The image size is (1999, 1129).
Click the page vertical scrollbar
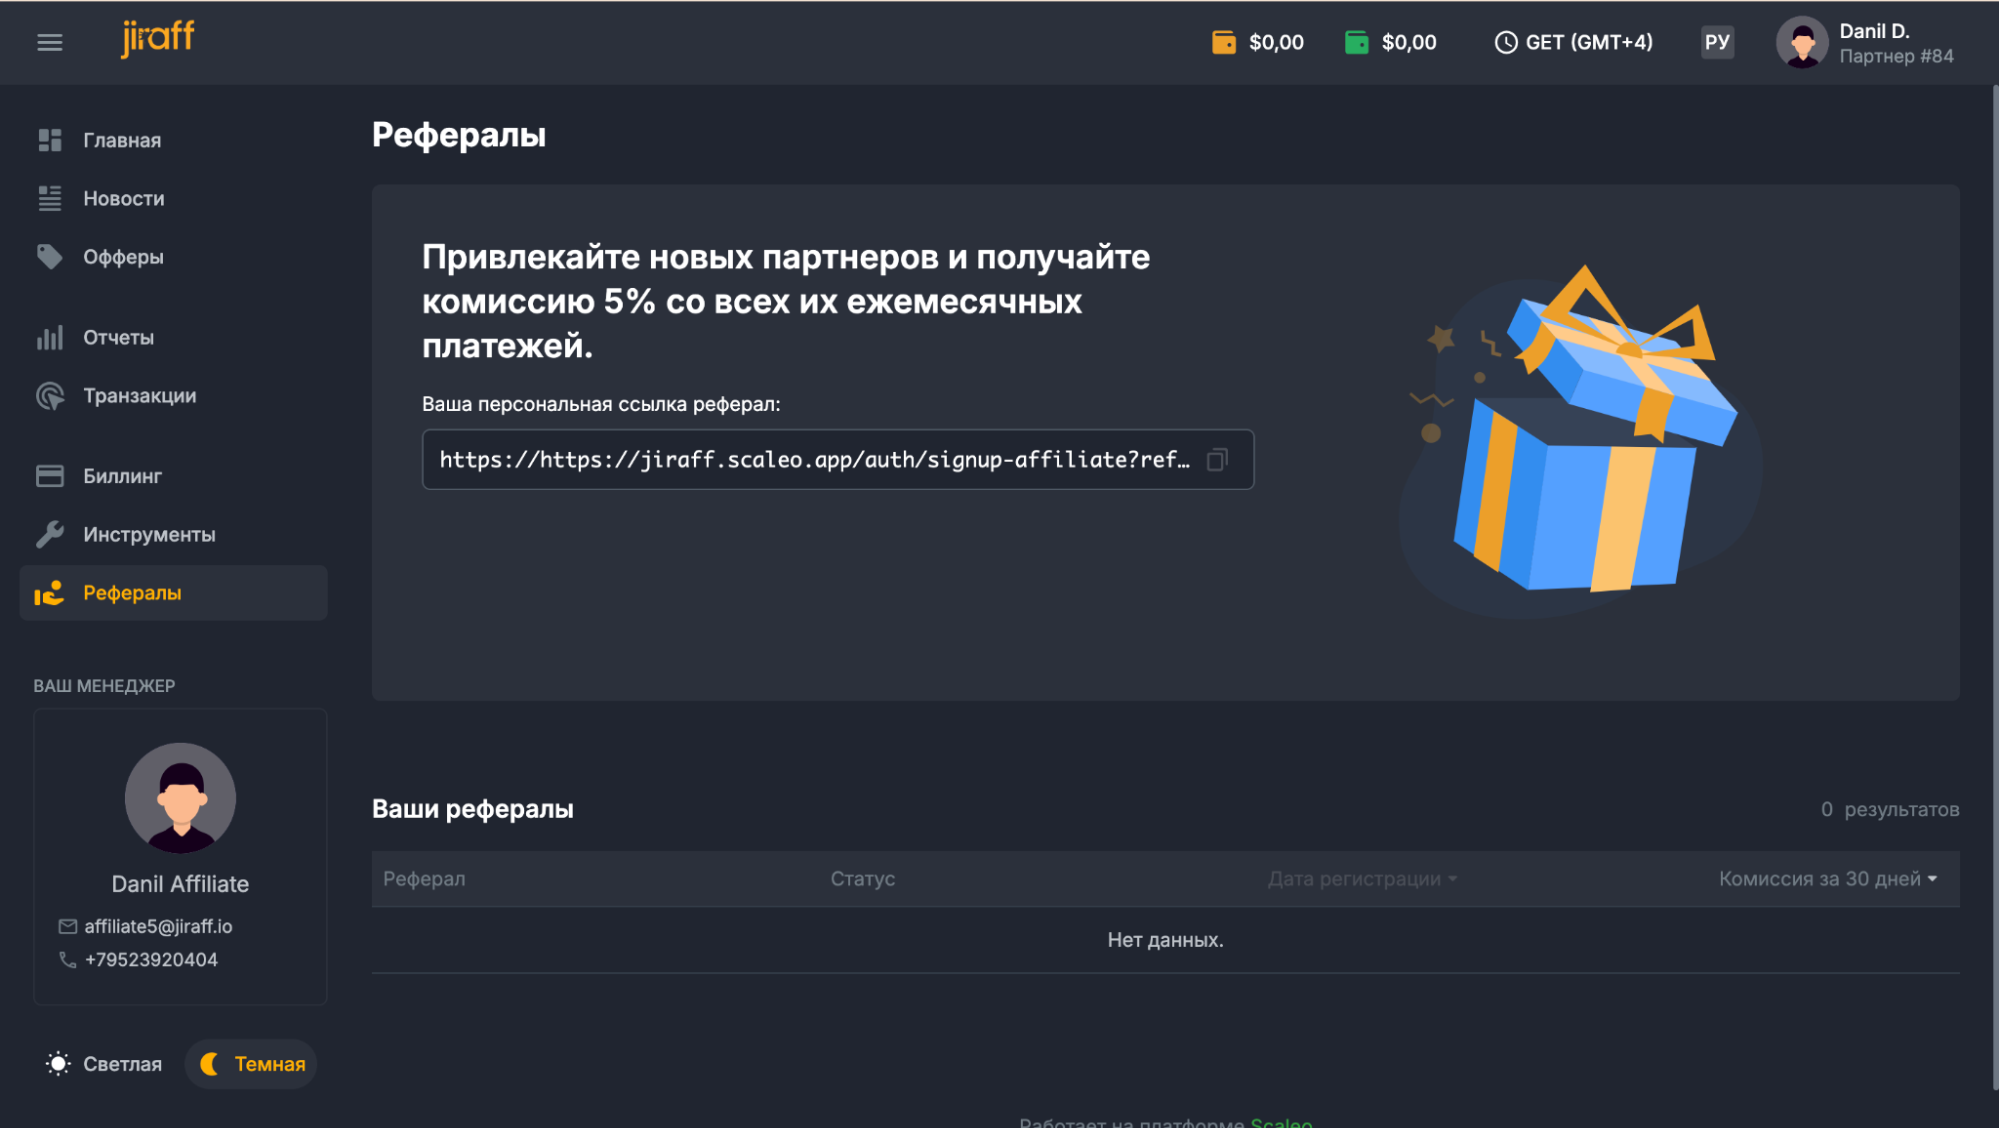pyautogui.click(x=1994, y=587)
